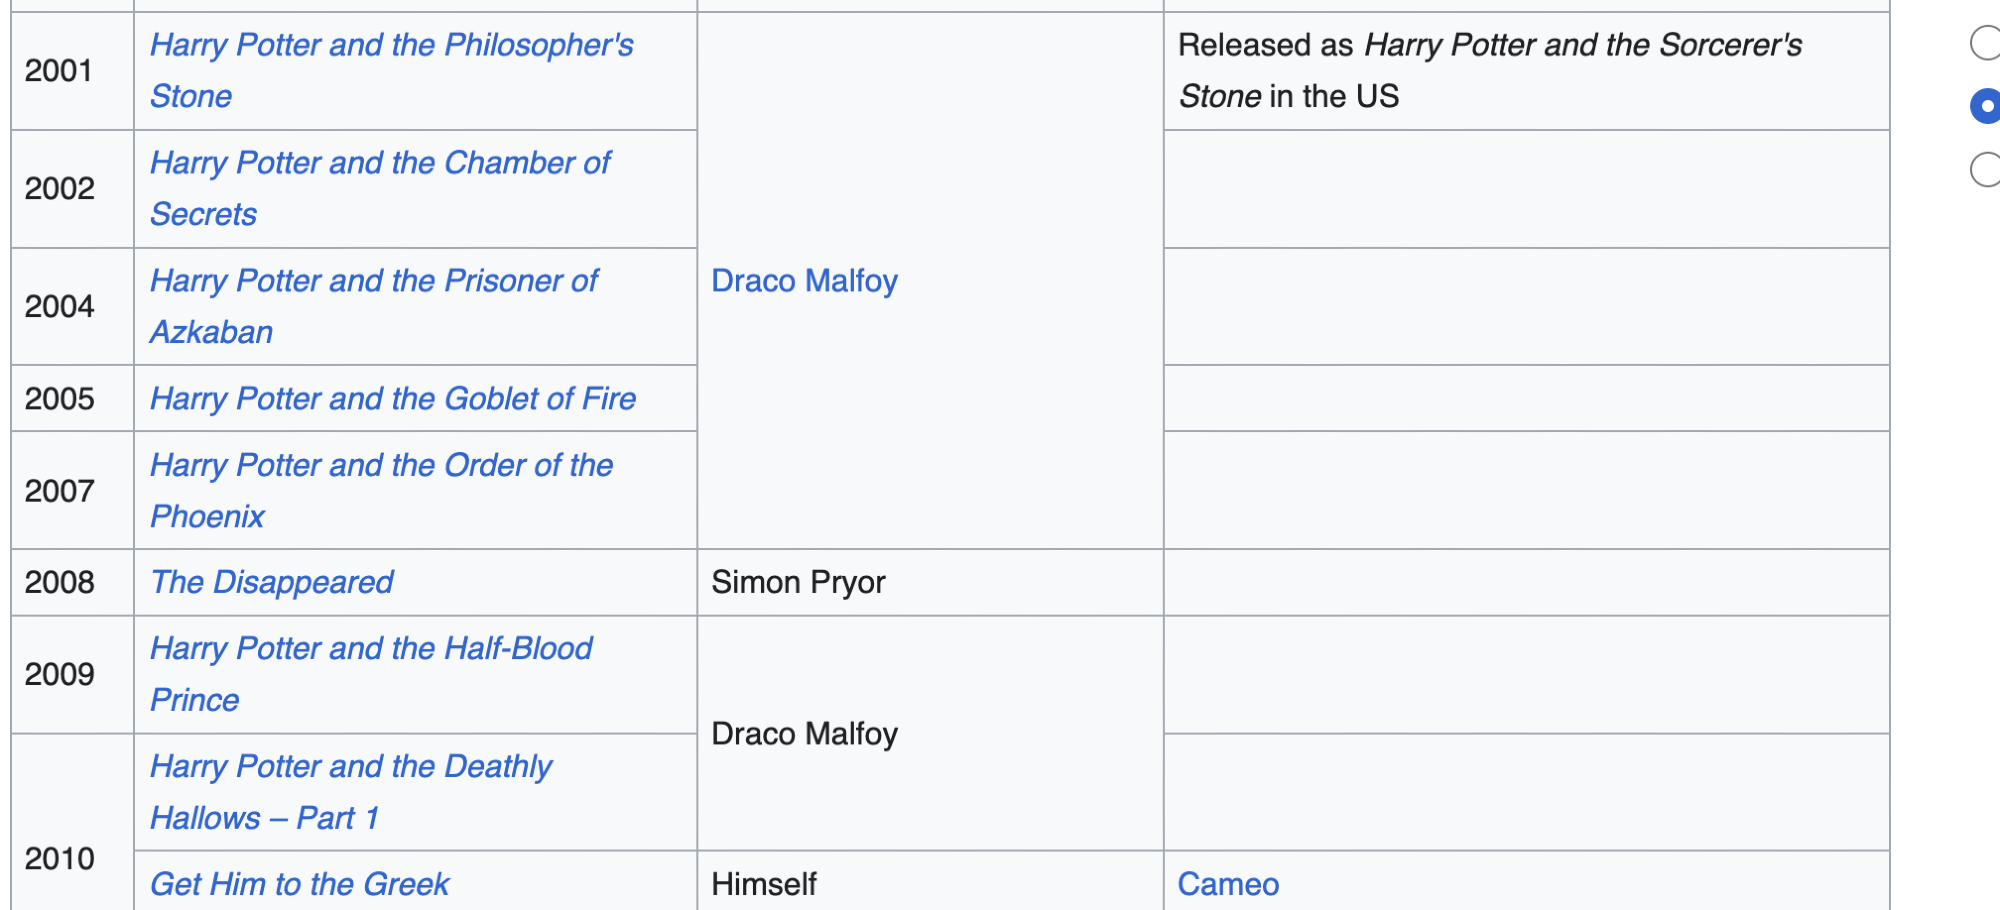The image size is (2000, 910).
Task: Open Harry Potter and the Chamber of Secrets
Action: pyautogui.click(x=380, y=164)
